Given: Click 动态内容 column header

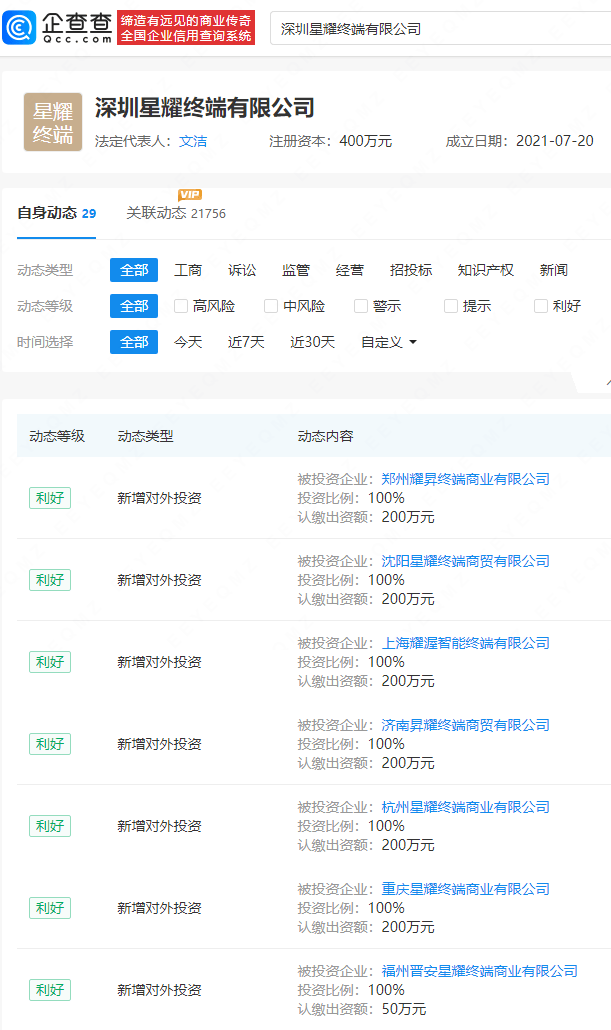Looking at the screenshot, I should pyautogui.click(x=325, y=436).
